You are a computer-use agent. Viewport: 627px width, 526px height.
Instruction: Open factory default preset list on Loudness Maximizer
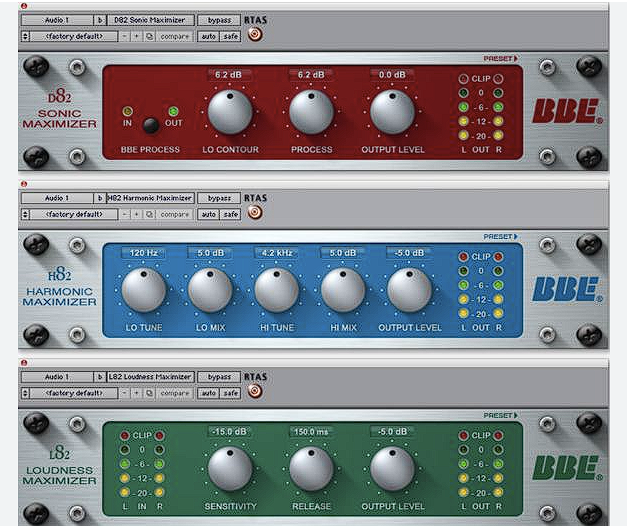click(x=74, y=393)
